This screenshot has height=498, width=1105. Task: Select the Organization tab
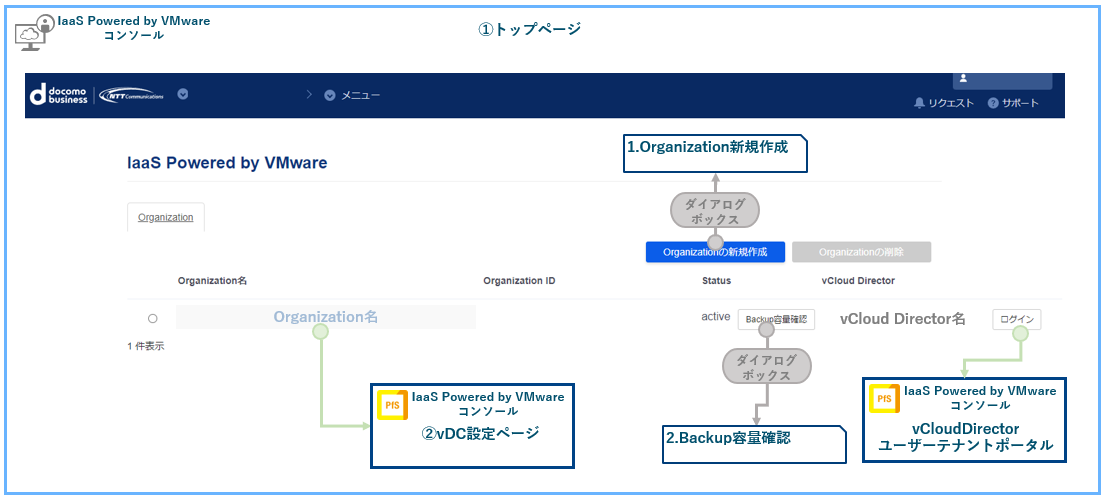click(166, 217)
